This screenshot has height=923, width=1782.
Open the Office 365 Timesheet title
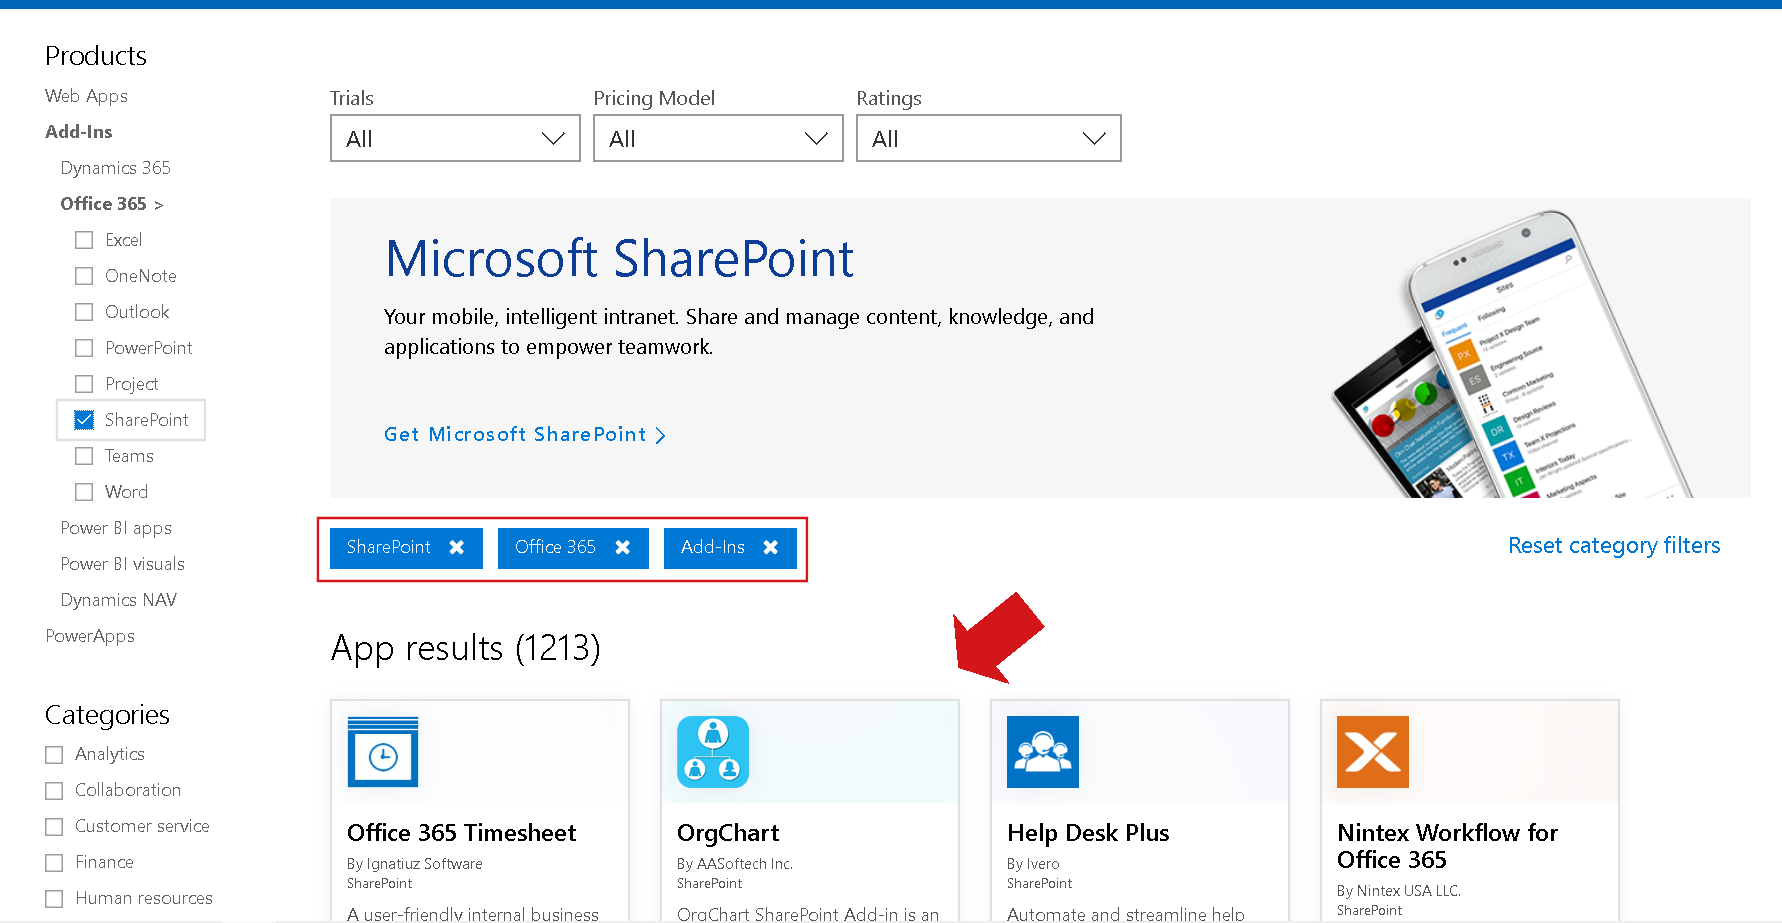461,833
